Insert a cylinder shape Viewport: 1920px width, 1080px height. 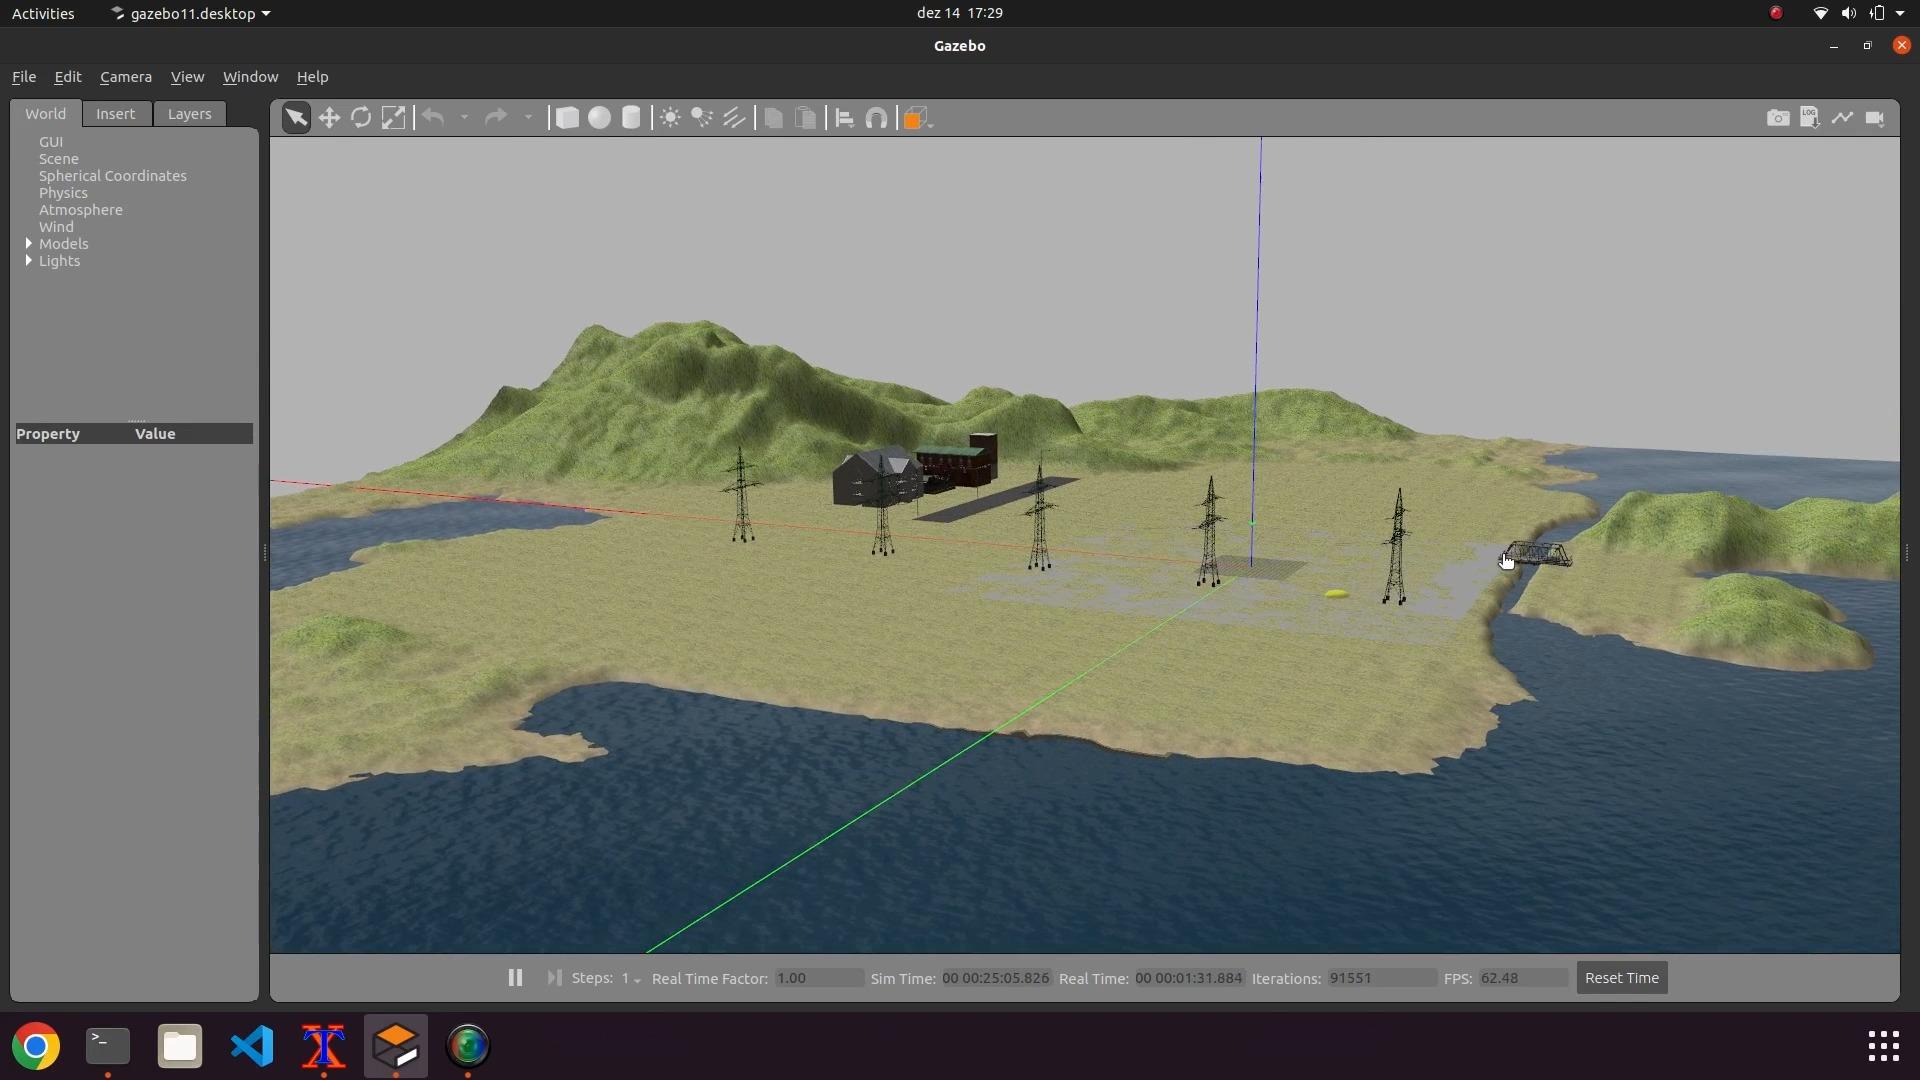tap(631, 118)
